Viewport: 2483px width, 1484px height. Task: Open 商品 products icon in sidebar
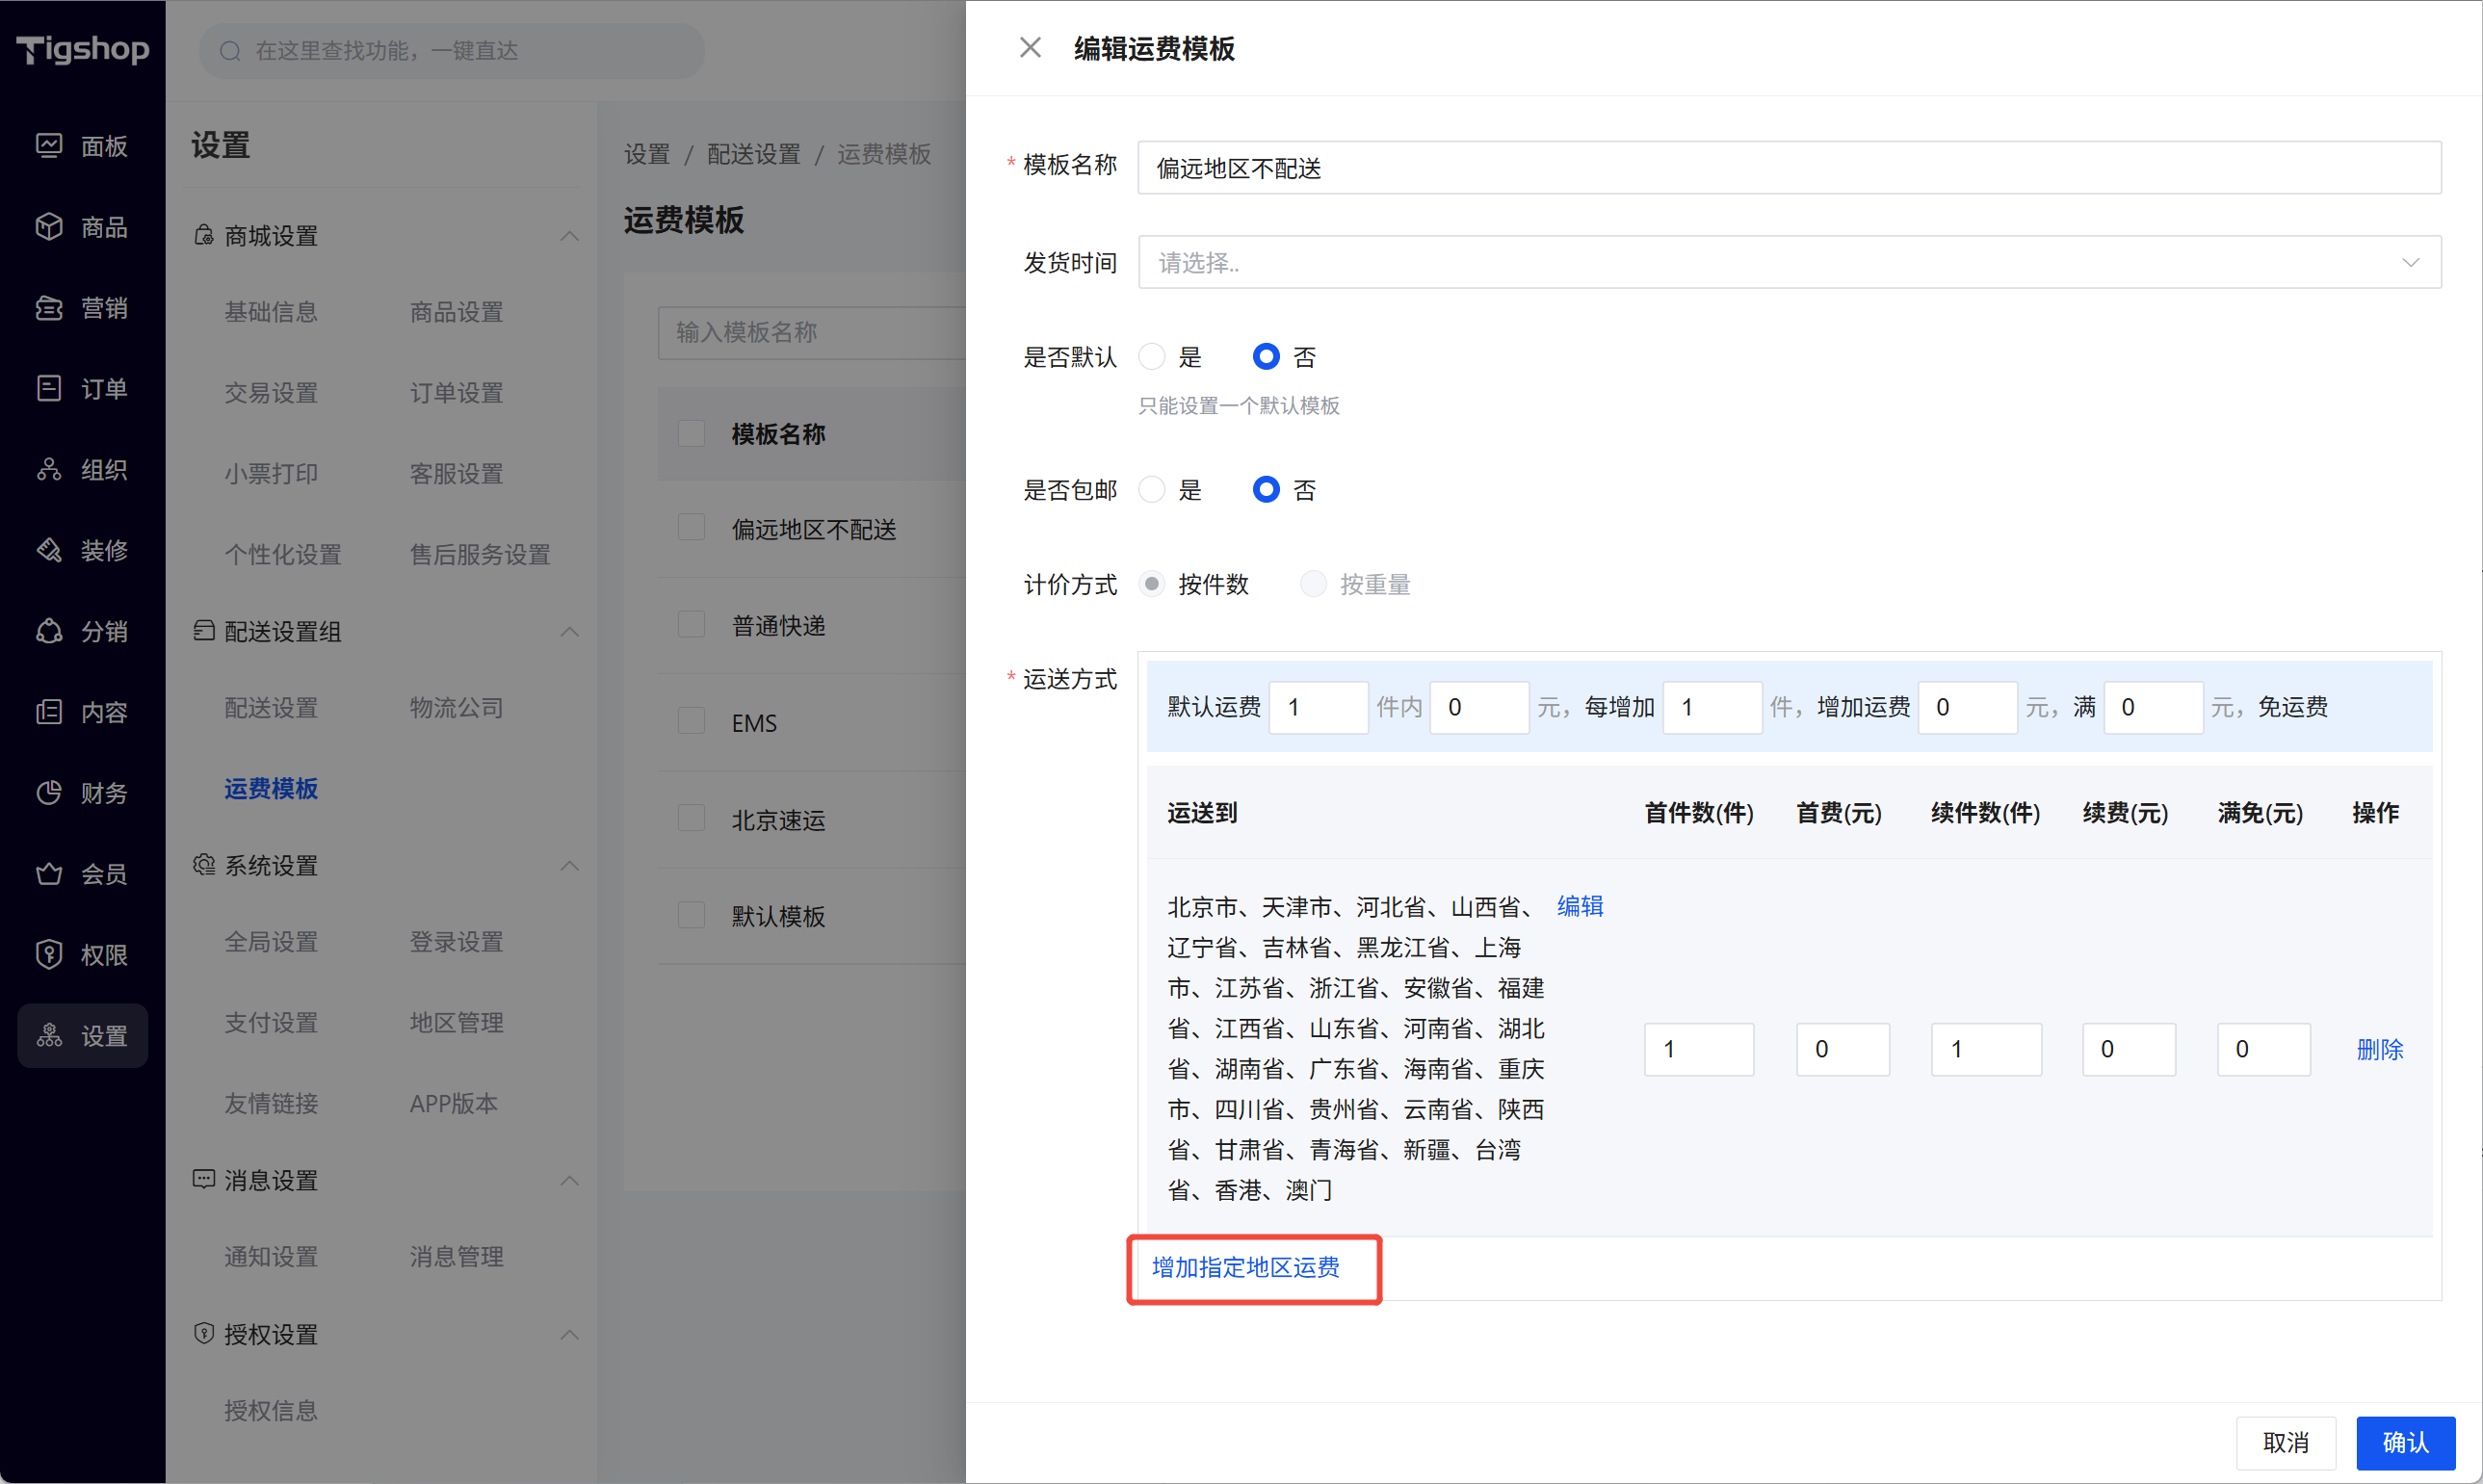click(x=49, y=227)
